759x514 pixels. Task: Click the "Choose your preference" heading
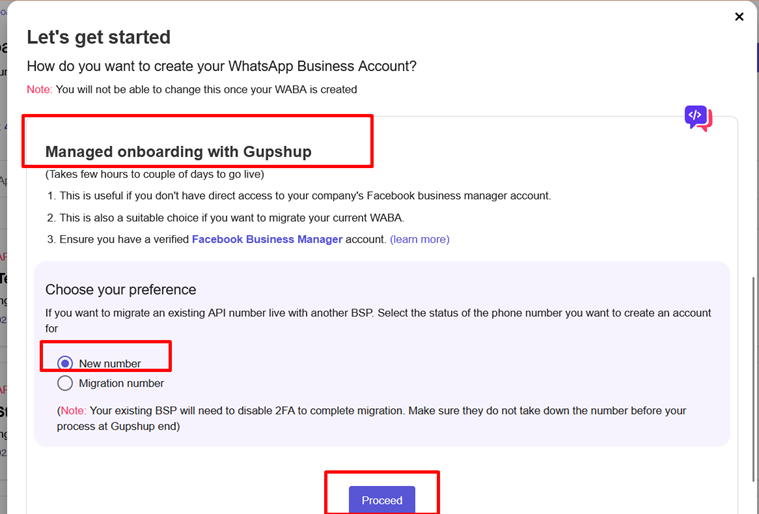[x=121, y=289]
